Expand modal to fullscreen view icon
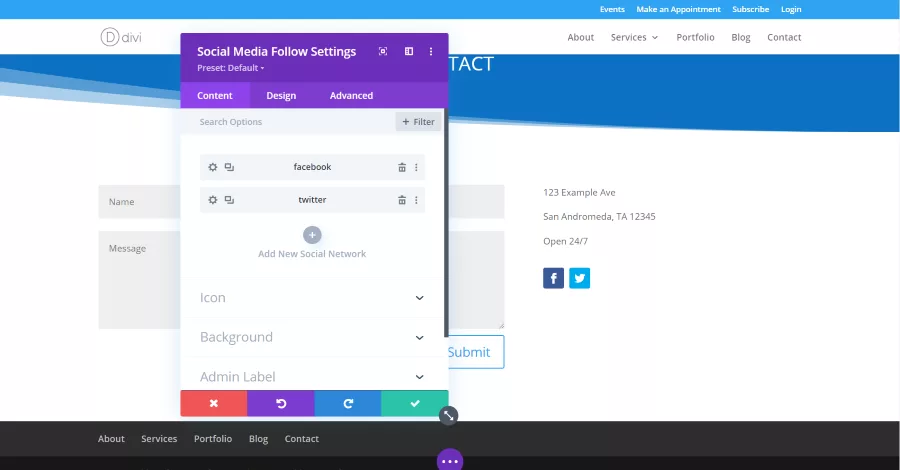 (x=383, y=51)
